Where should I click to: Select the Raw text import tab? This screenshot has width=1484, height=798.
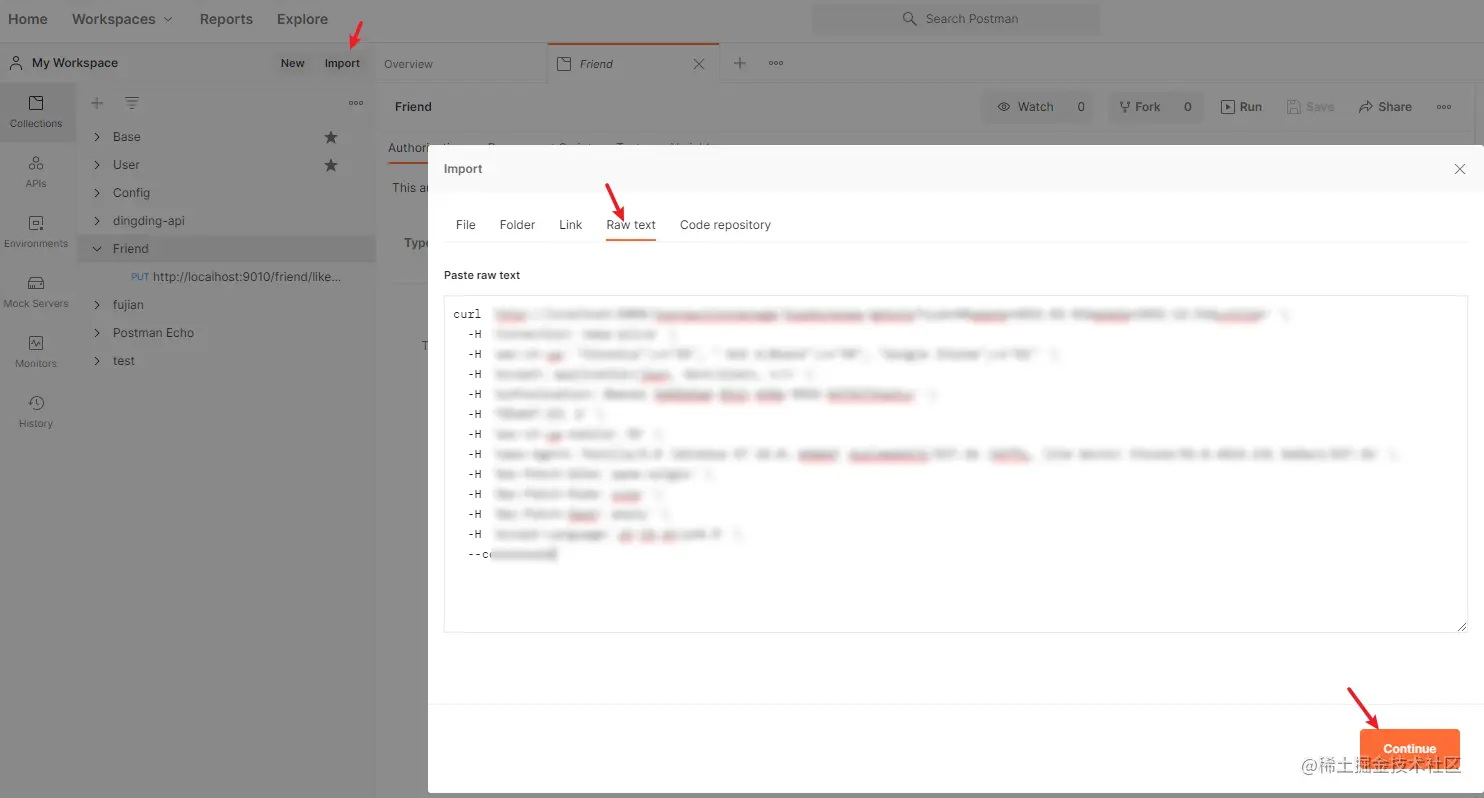pos(631,225)
